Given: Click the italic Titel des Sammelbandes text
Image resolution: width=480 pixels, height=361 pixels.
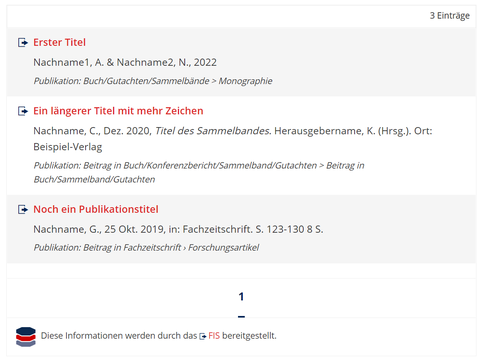Looking at the screenshot, I should tap(213, 131).
